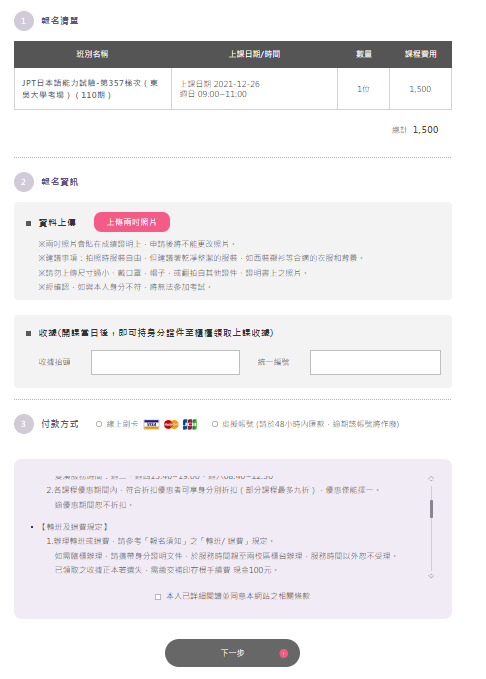This screenshot has height=679, width=486.
Task: Click the 下一步 next step button
Action: point(232,653)
